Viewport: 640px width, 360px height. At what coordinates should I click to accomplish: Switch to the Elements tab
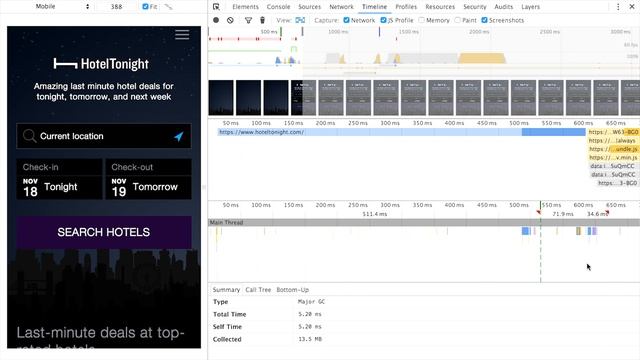point(245,7)
